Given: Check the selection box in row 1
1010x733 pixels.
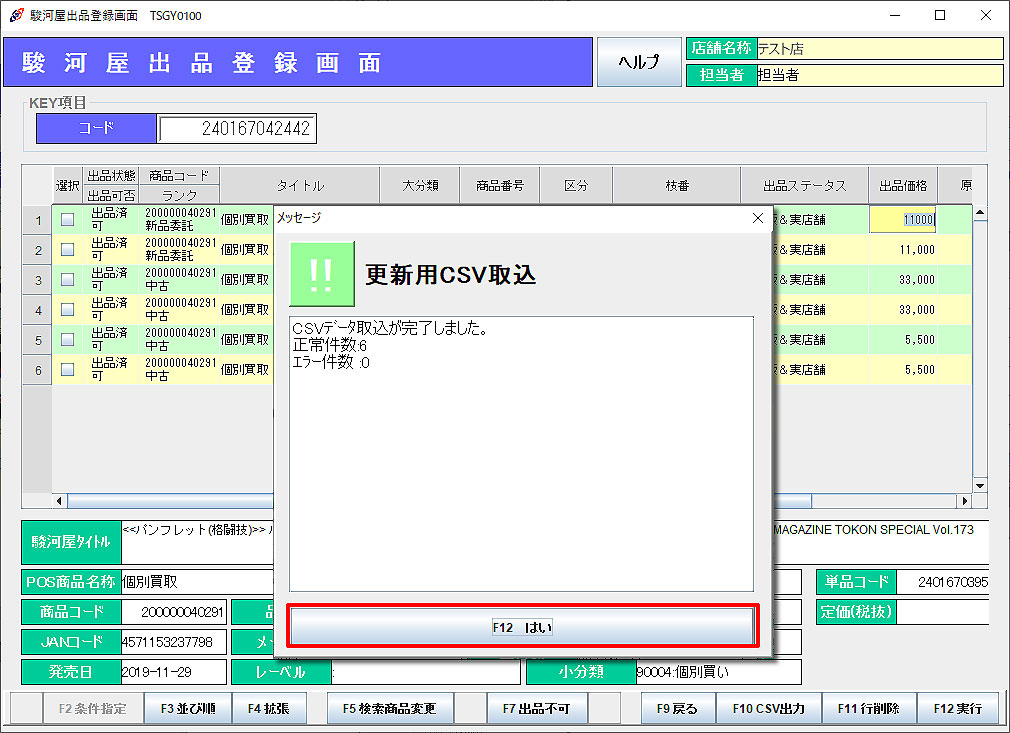Looking at the screenshot, I should [68, 220].
